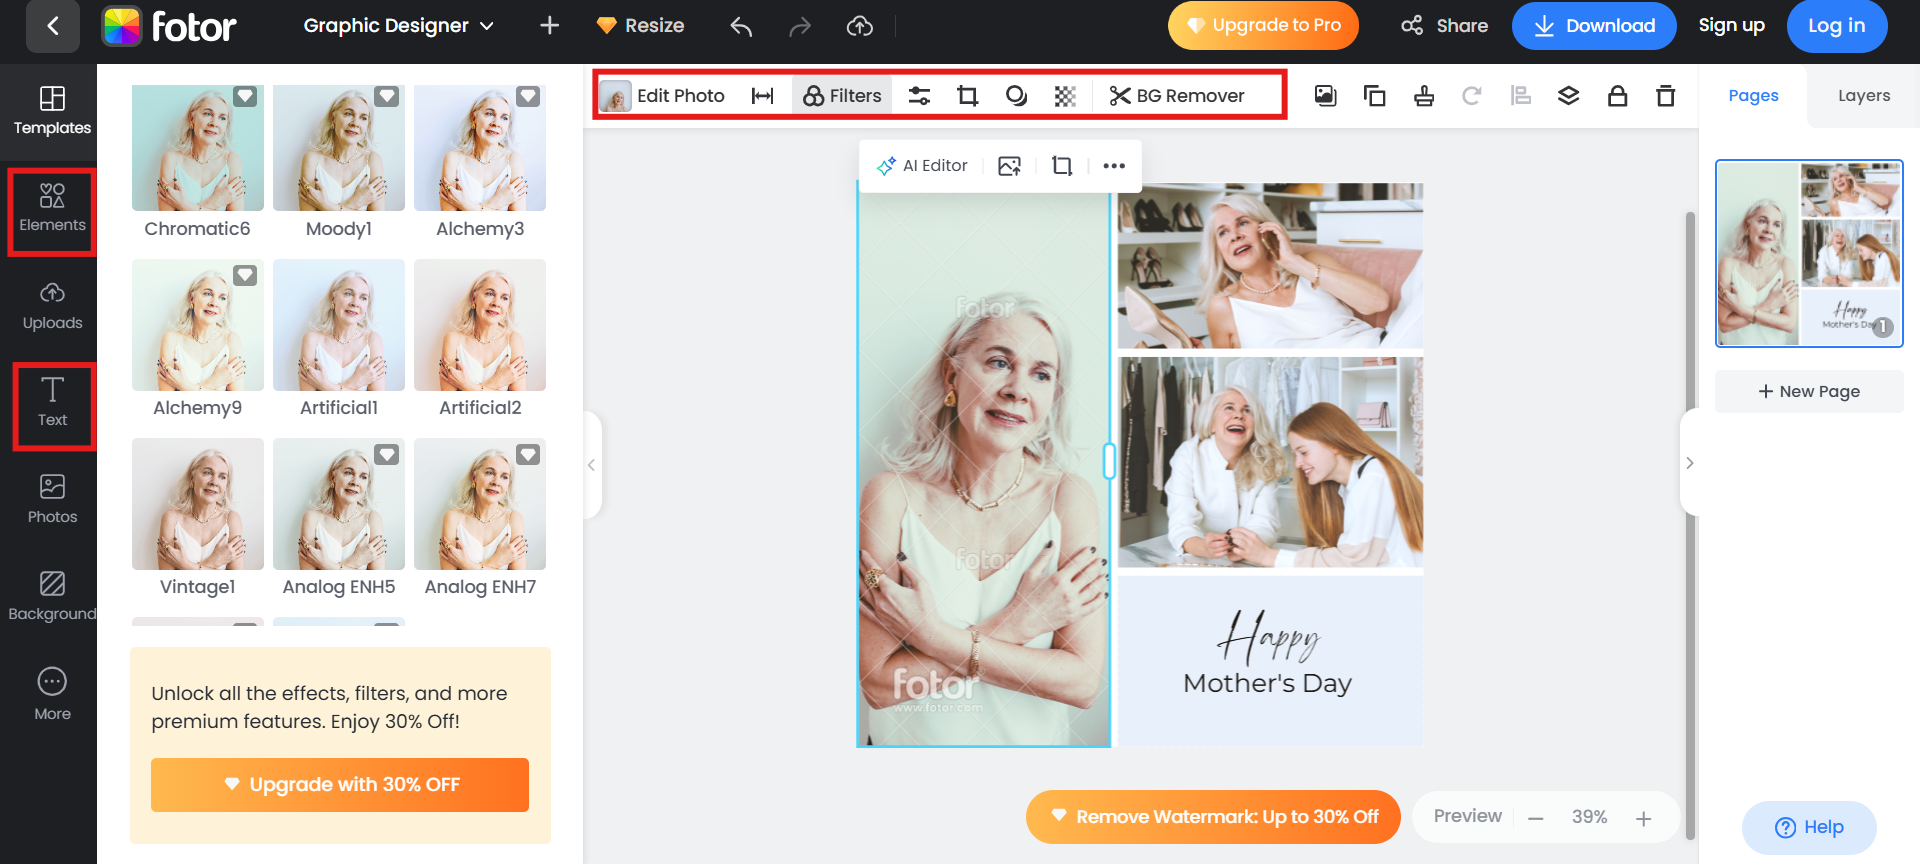Click the duplicate copy icon
Viewport: 1920px width, 864px height.
1374,96
